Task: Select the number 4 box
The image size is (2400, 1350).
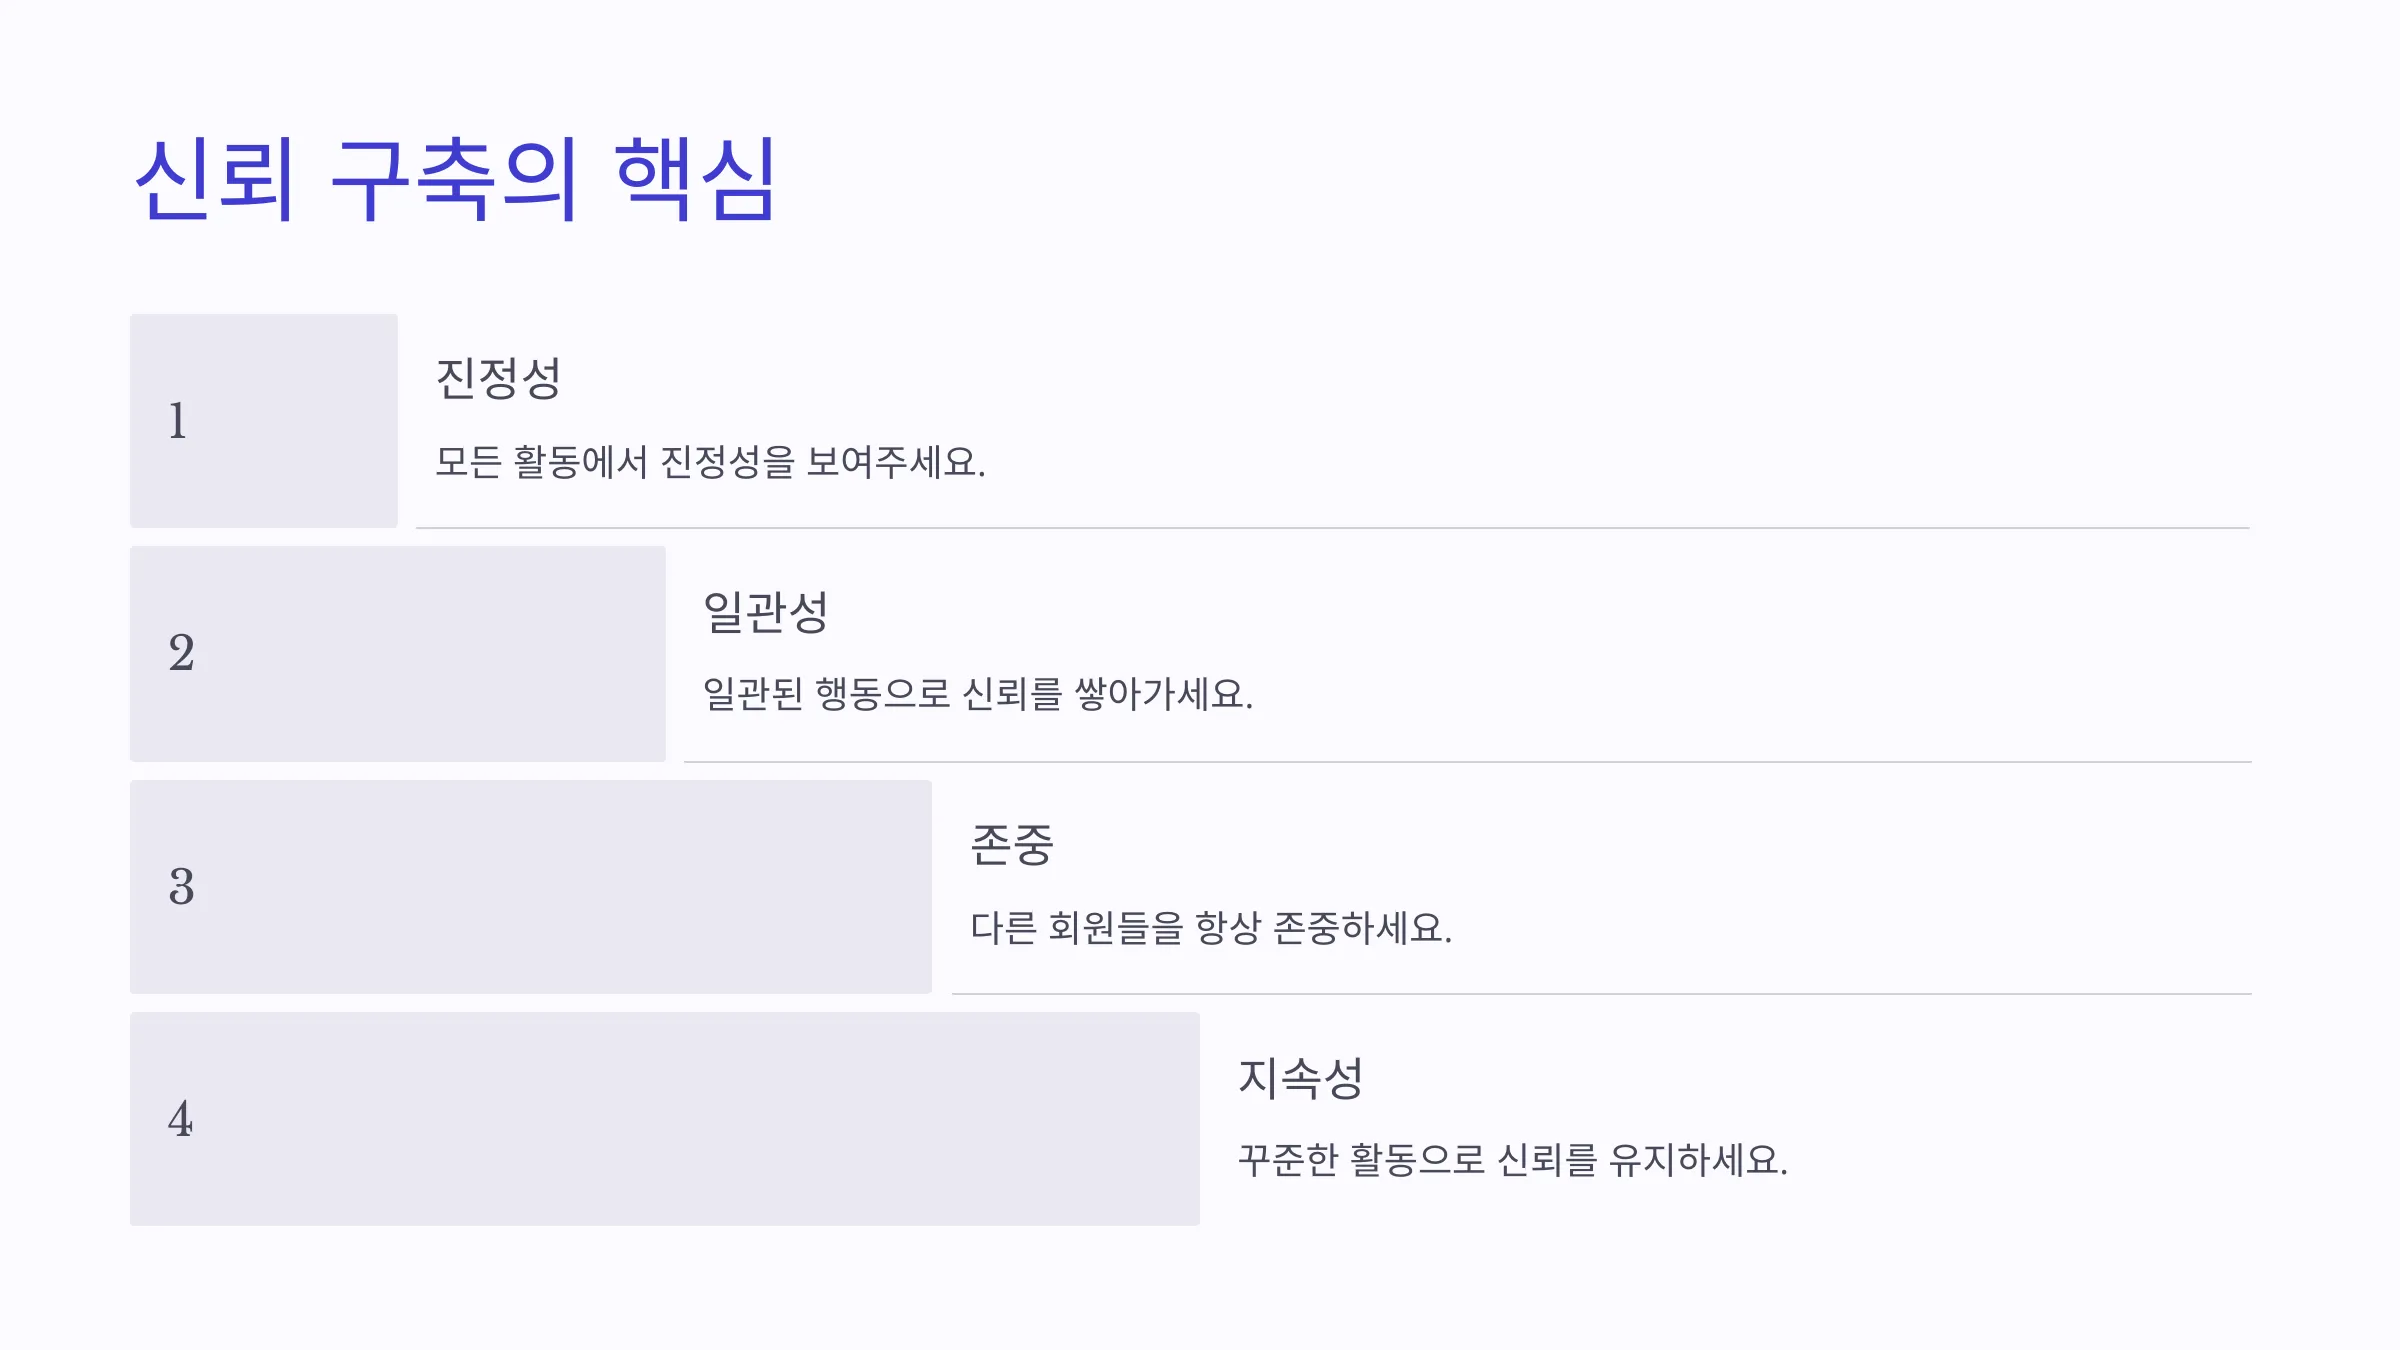Action: coord(665,1119)
